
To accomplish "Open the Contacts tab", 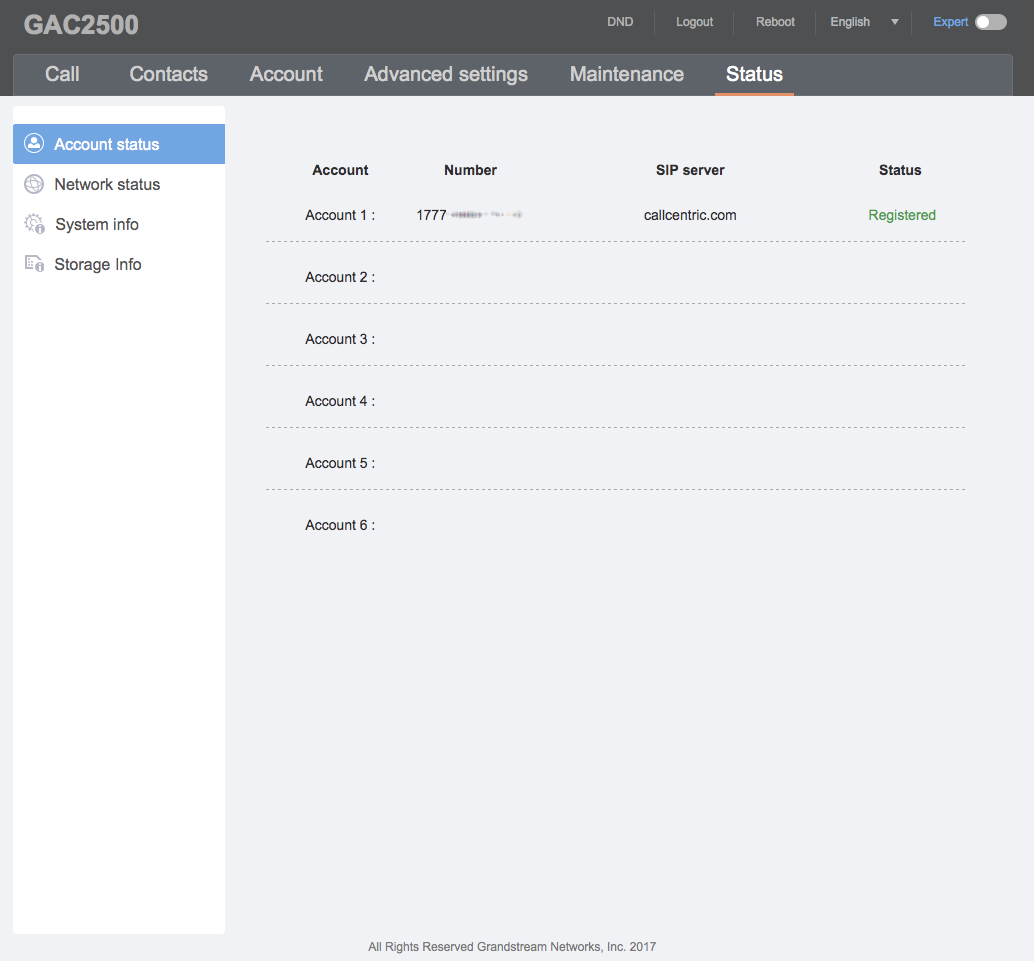I will click(168, 74).
